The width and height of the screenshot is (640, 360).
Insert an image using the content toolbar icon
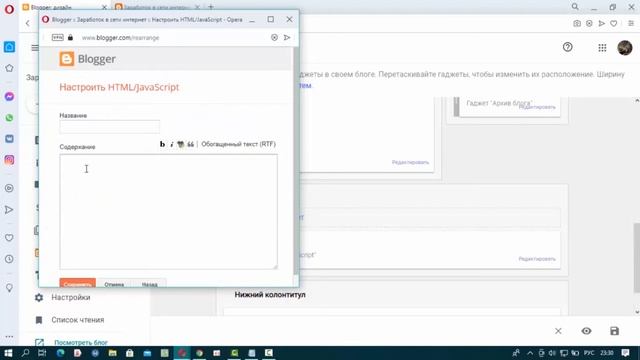180,144
